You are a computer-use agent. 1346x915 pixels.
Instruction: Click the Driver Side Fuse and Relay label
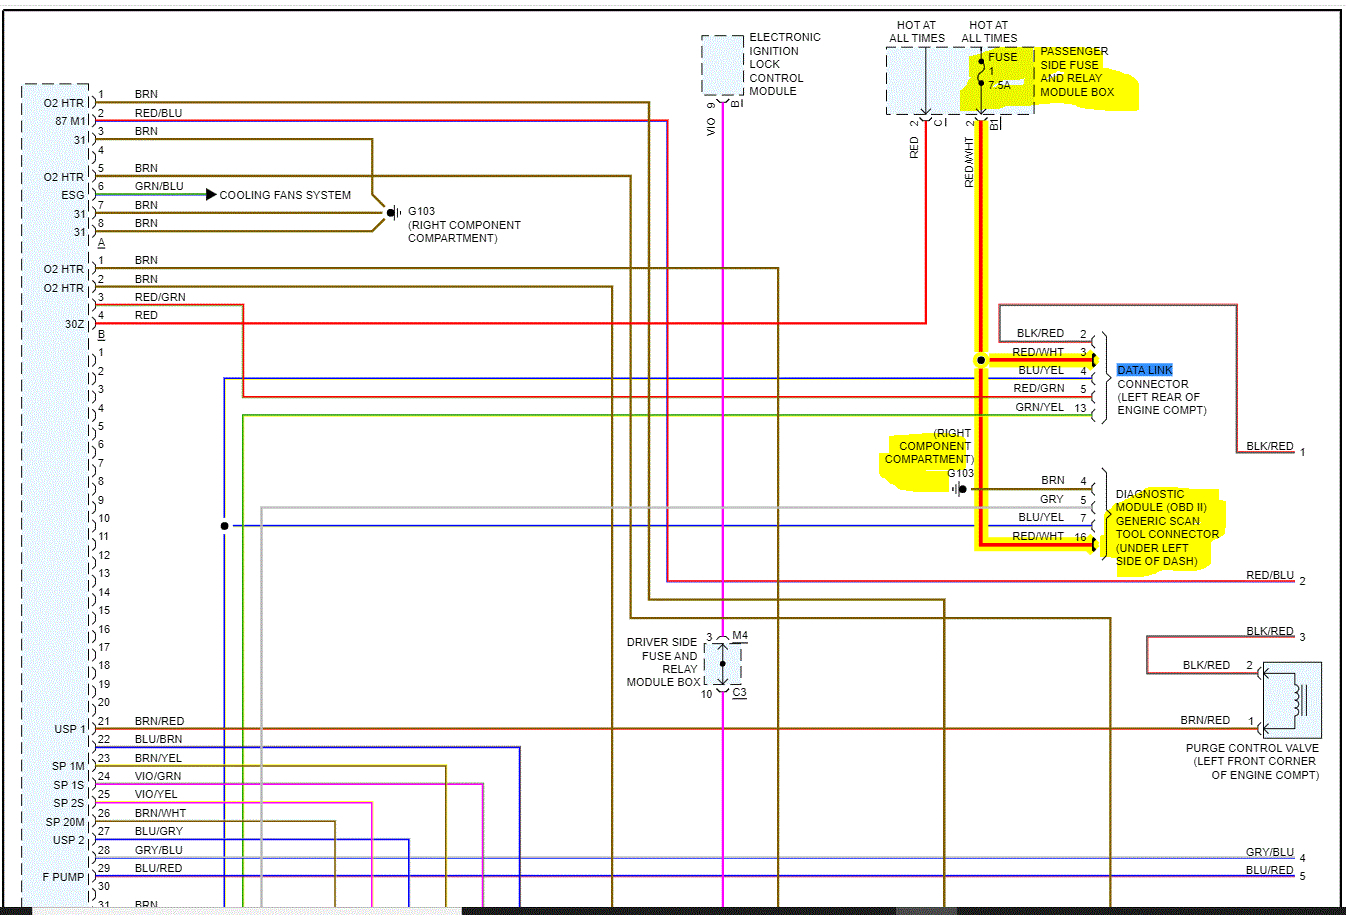[x=663, y=662]
